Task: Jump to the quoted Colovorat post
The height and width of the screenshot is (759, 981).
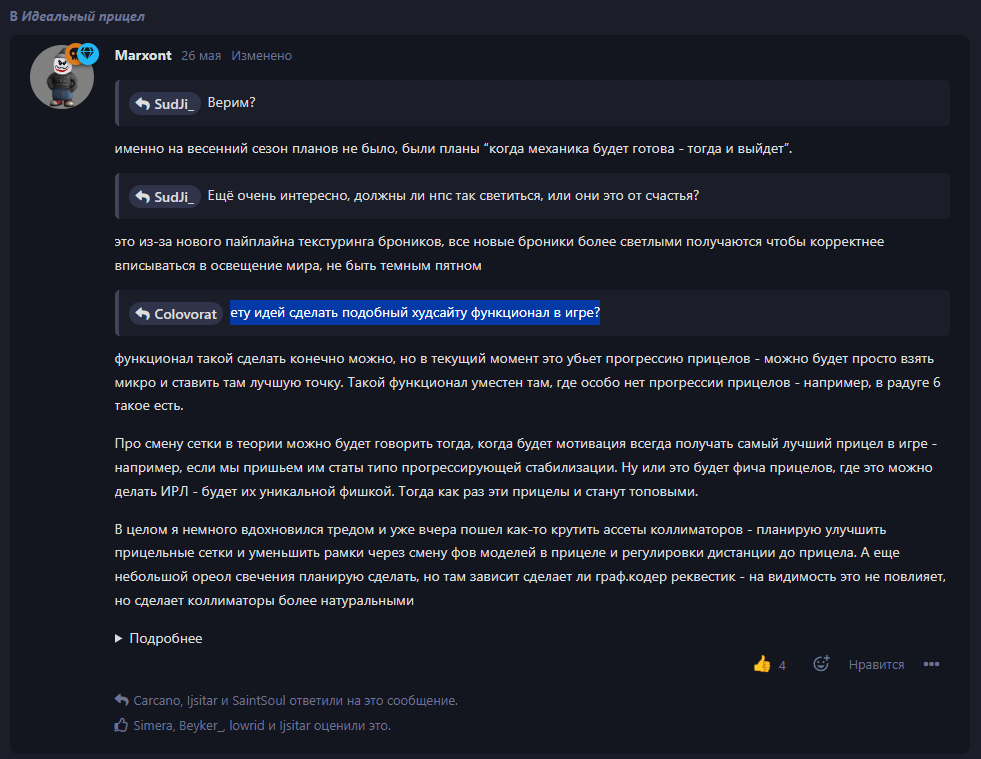Action: tap(175, 314)
